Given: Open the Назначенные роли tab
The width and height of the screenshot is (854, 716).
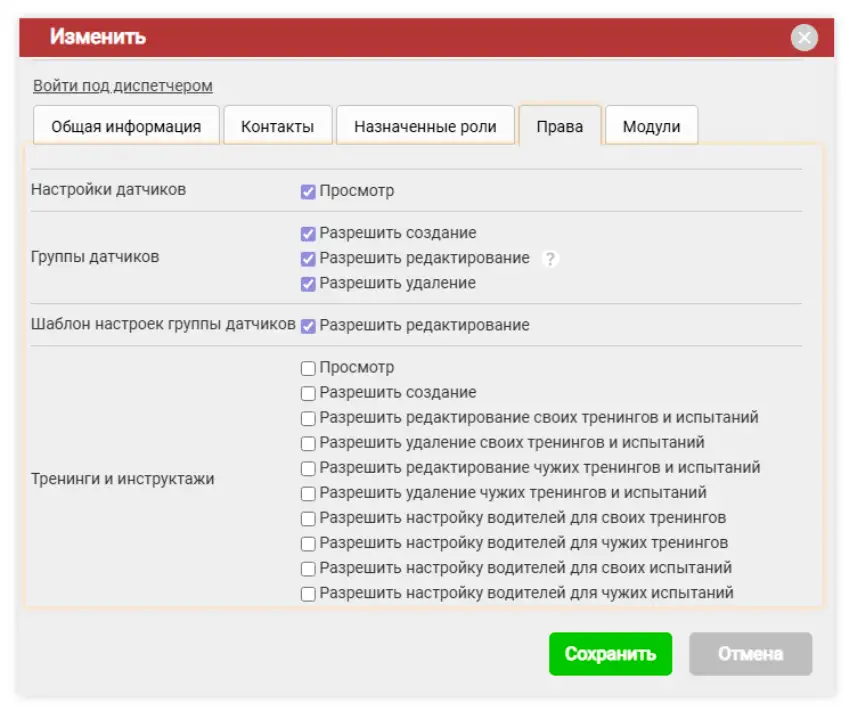Looking at the screenshot, I should (426, 125).
